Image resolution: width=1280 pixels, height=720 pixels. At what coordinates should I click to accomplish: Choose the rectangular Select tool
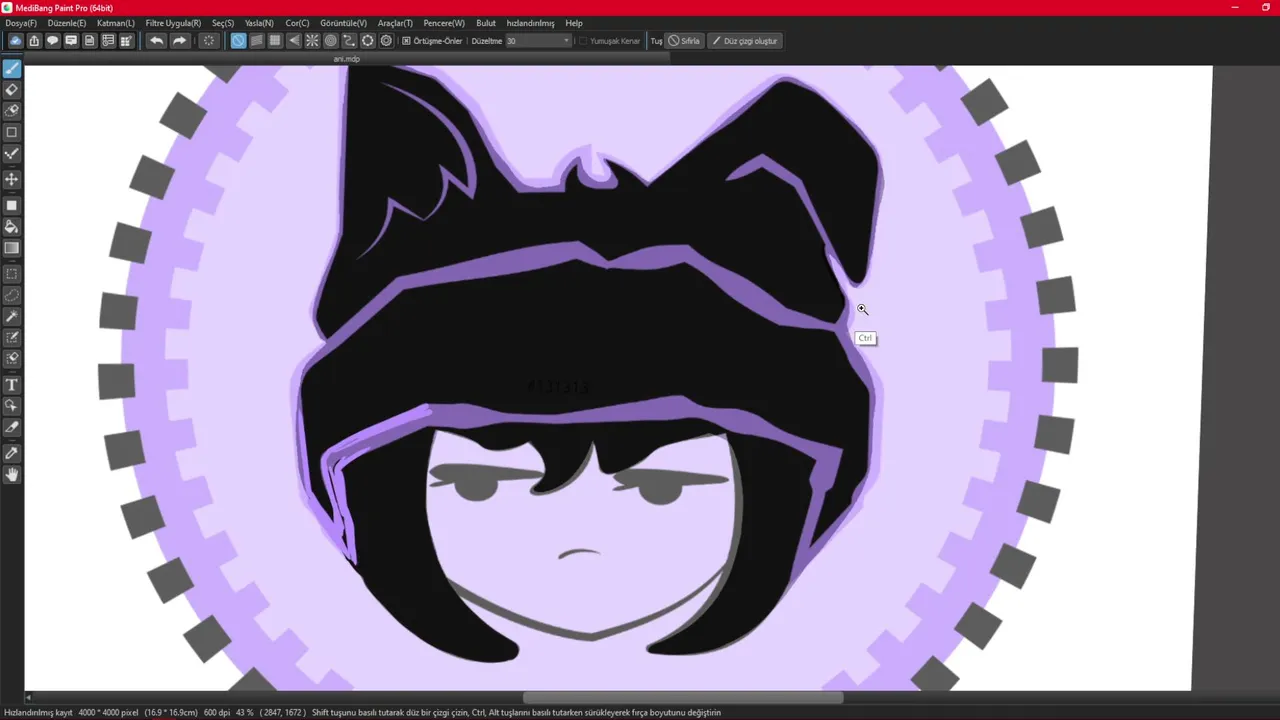[12, 274]
